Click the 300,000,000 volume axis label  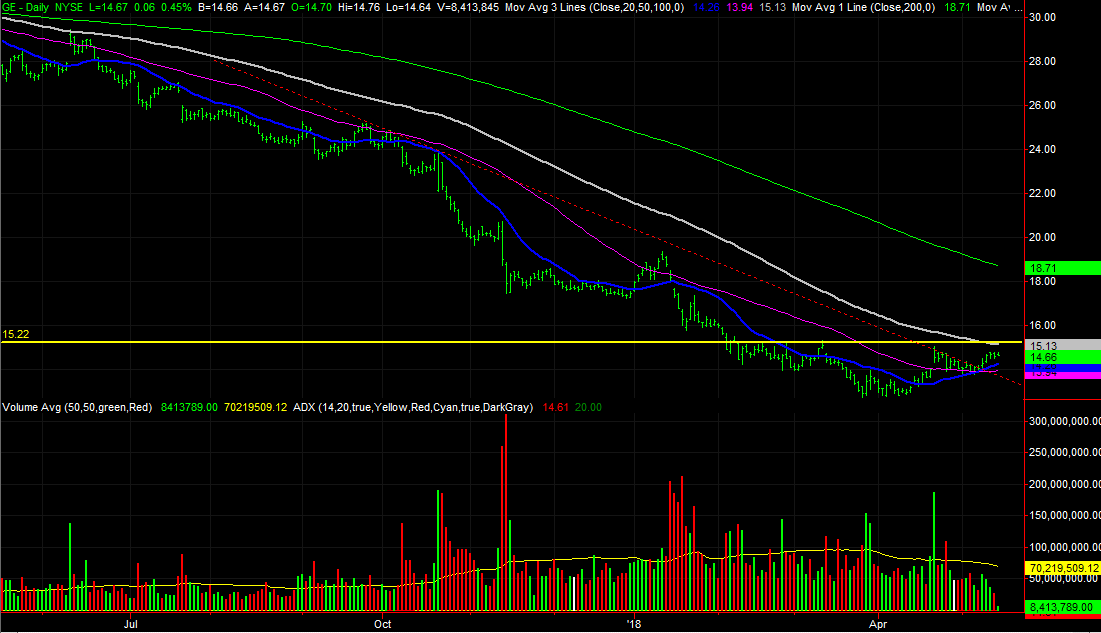point(1064,422)
